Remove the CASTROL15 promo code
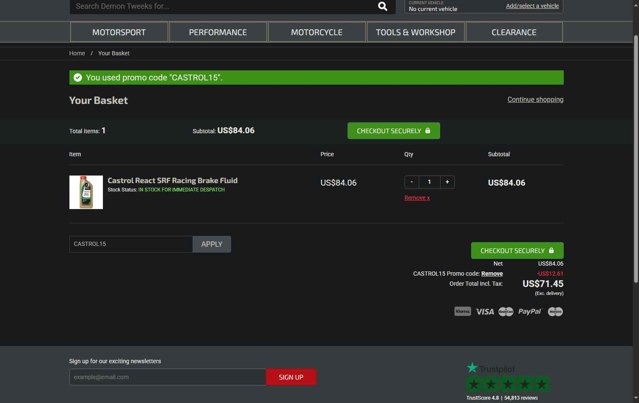Image resolution: width=639 pixels, height=403 pixels. point(491,274)
